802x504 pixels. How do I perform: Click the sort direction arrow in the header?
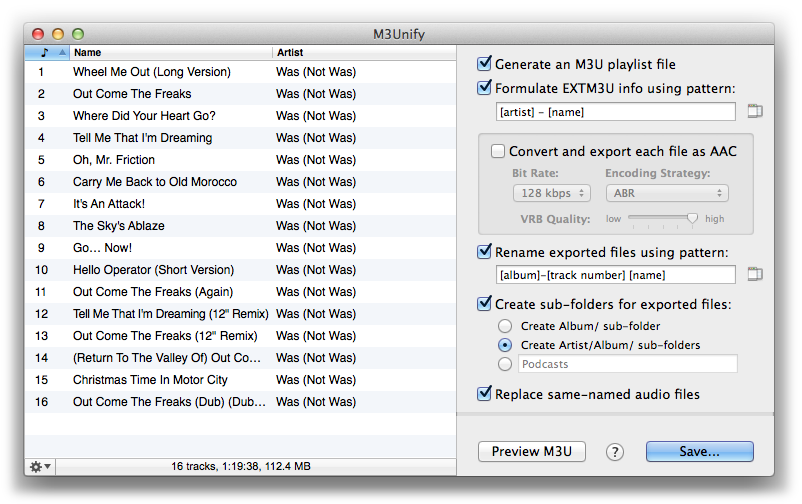(62, 52)
